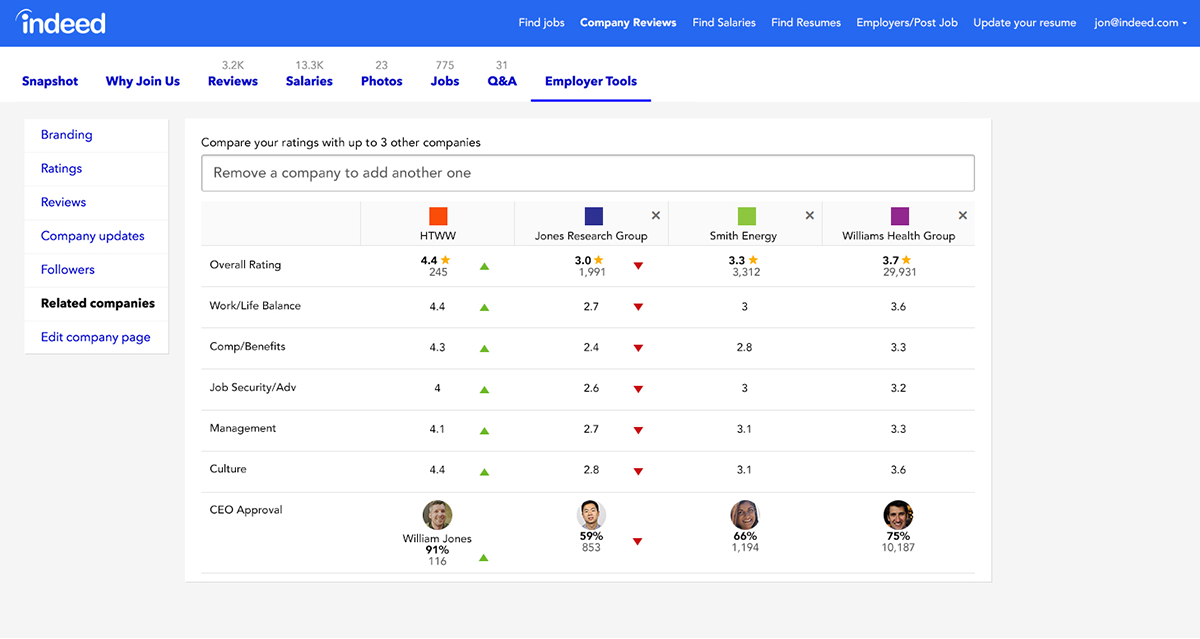
Task: Click green up arrow in Culture row
Action: [x=484, y=471]
